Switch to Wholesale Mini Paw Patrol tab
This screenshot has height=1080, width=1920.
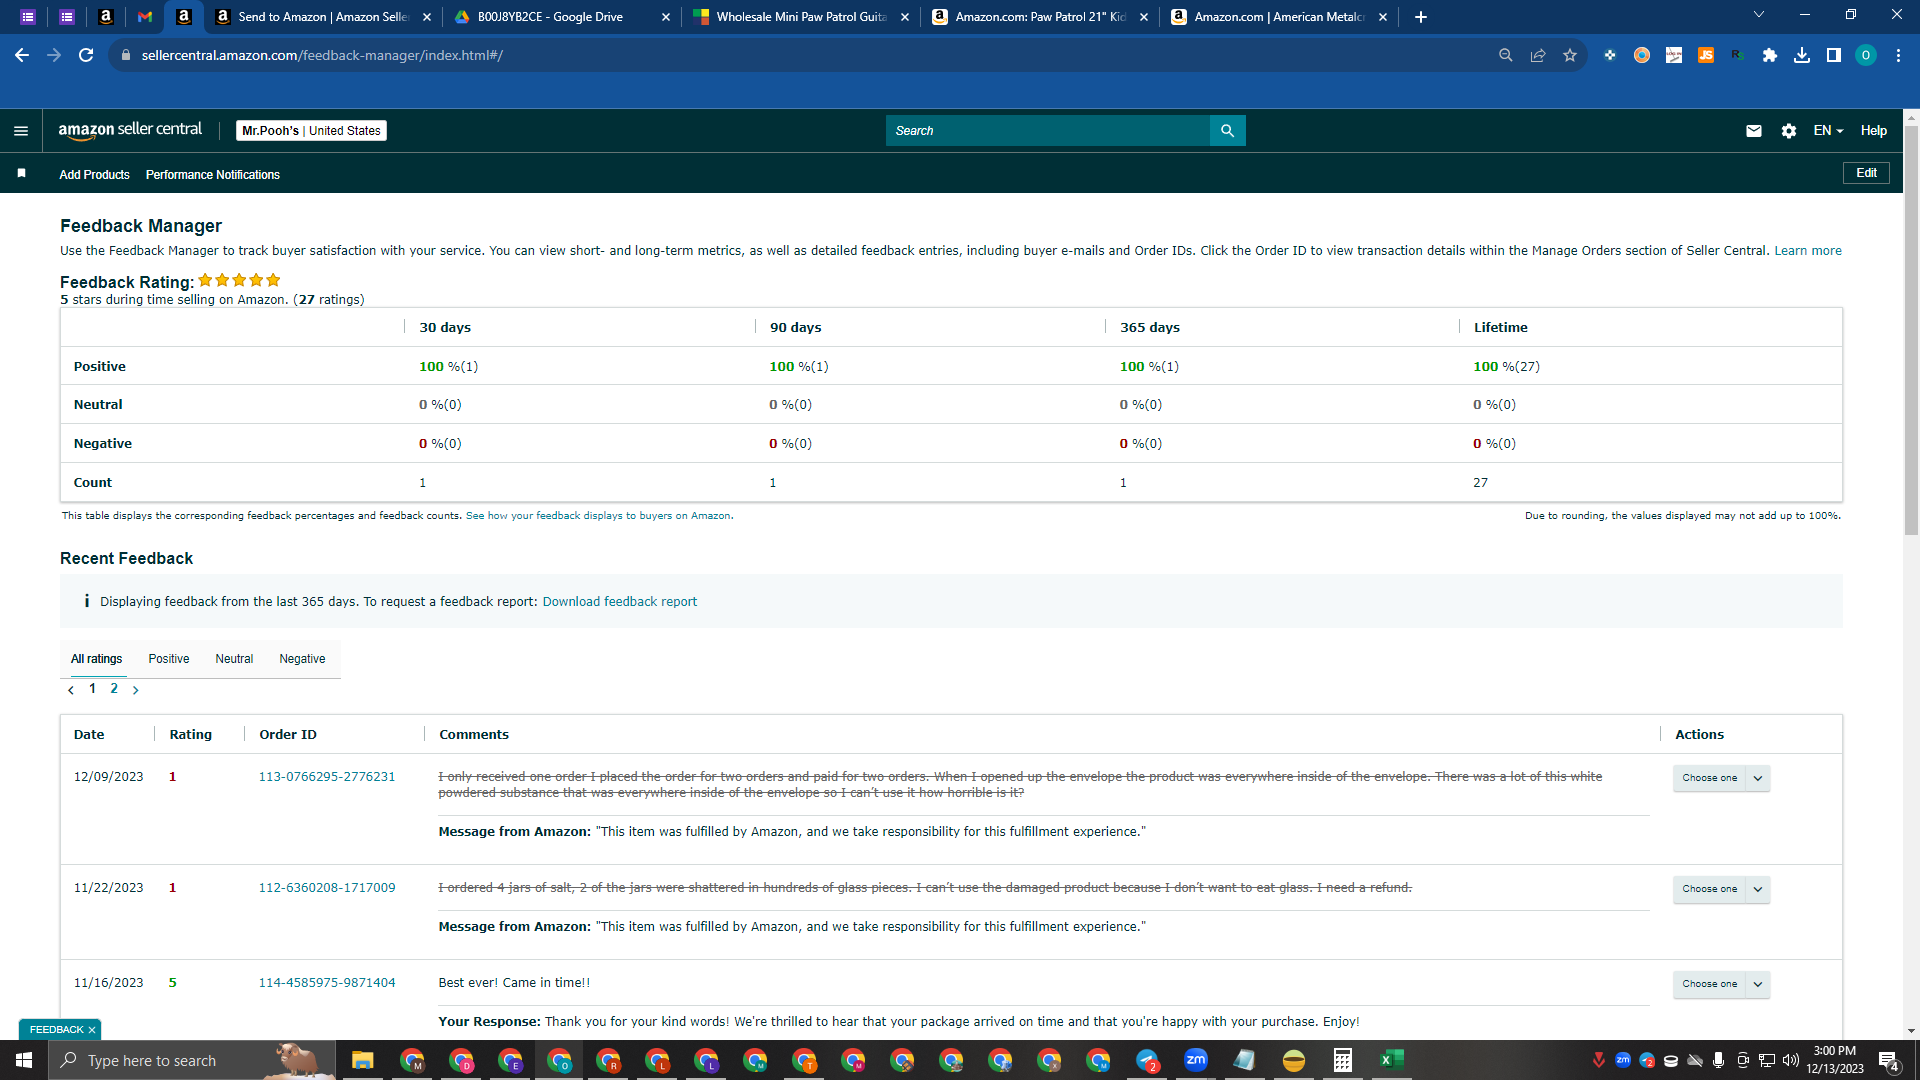800,17
